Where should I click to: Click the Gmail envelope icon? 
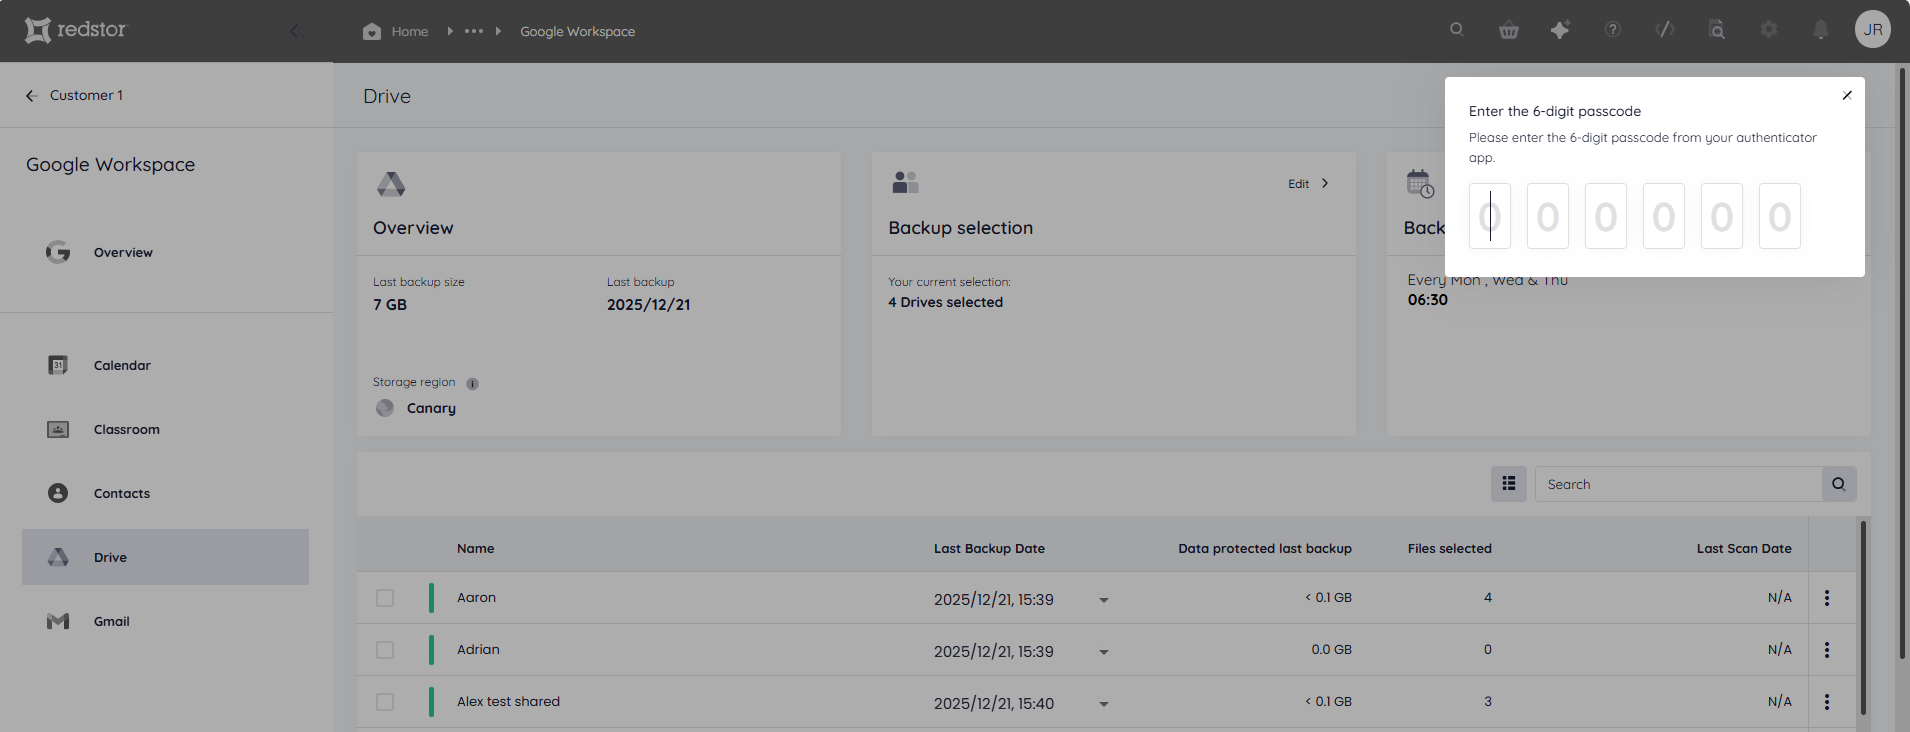tap(58, 621)
